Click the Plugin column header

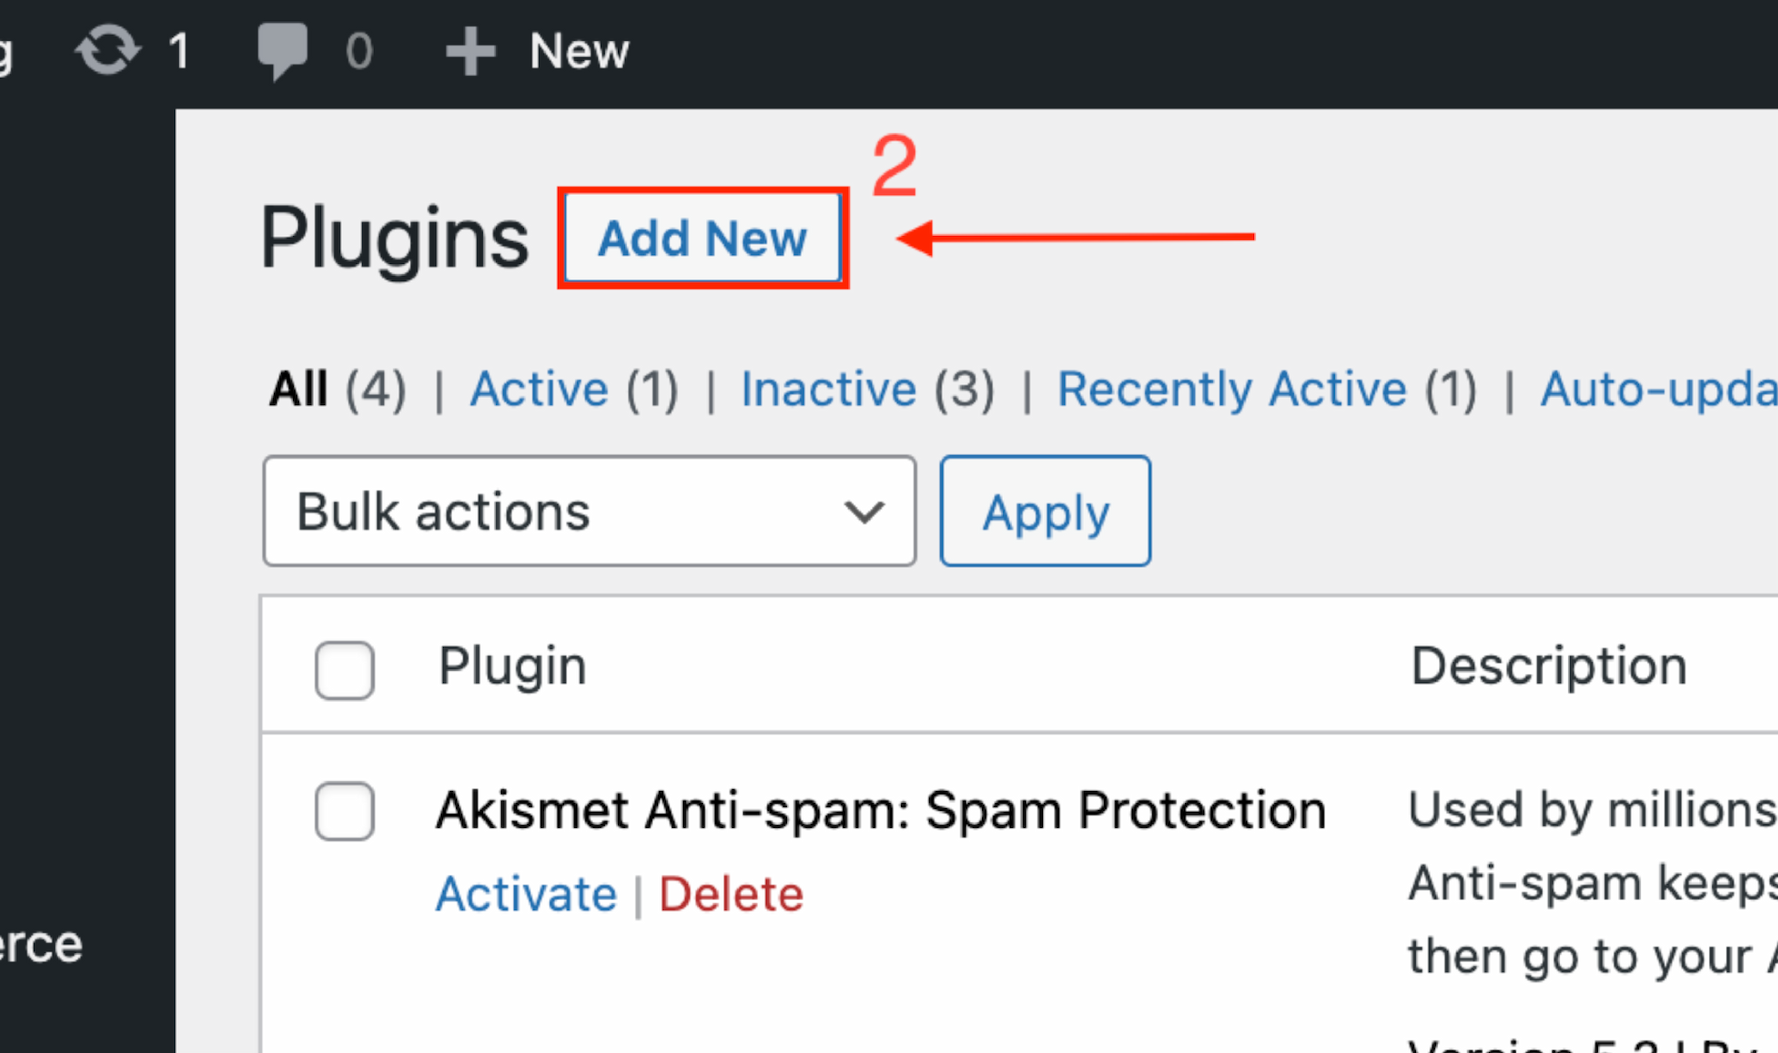click(512, 666)
